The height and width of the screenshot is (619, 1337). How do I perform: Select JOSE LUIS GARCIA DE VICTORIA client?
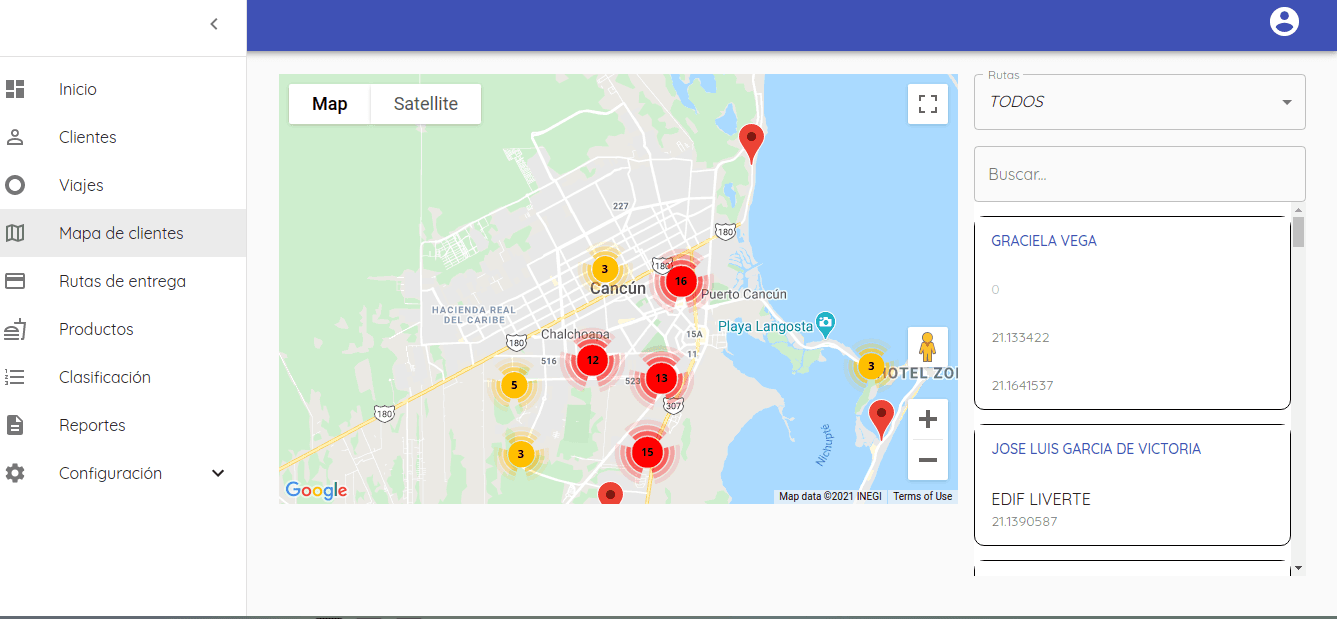[x=1132, y=485]
